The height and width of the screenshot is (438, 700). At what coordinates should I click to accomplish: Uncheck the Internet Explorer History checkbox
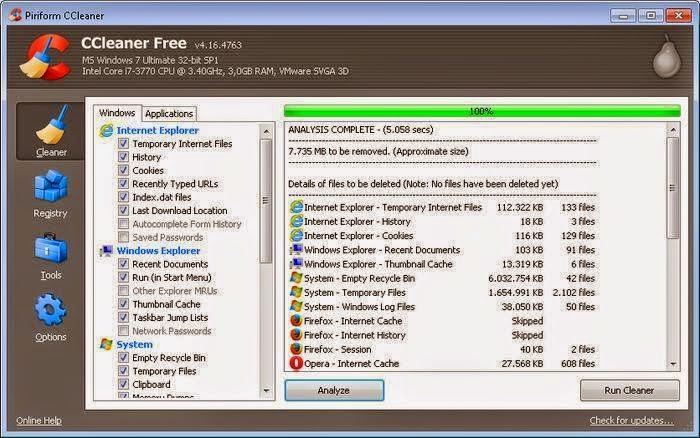[123, 157]
